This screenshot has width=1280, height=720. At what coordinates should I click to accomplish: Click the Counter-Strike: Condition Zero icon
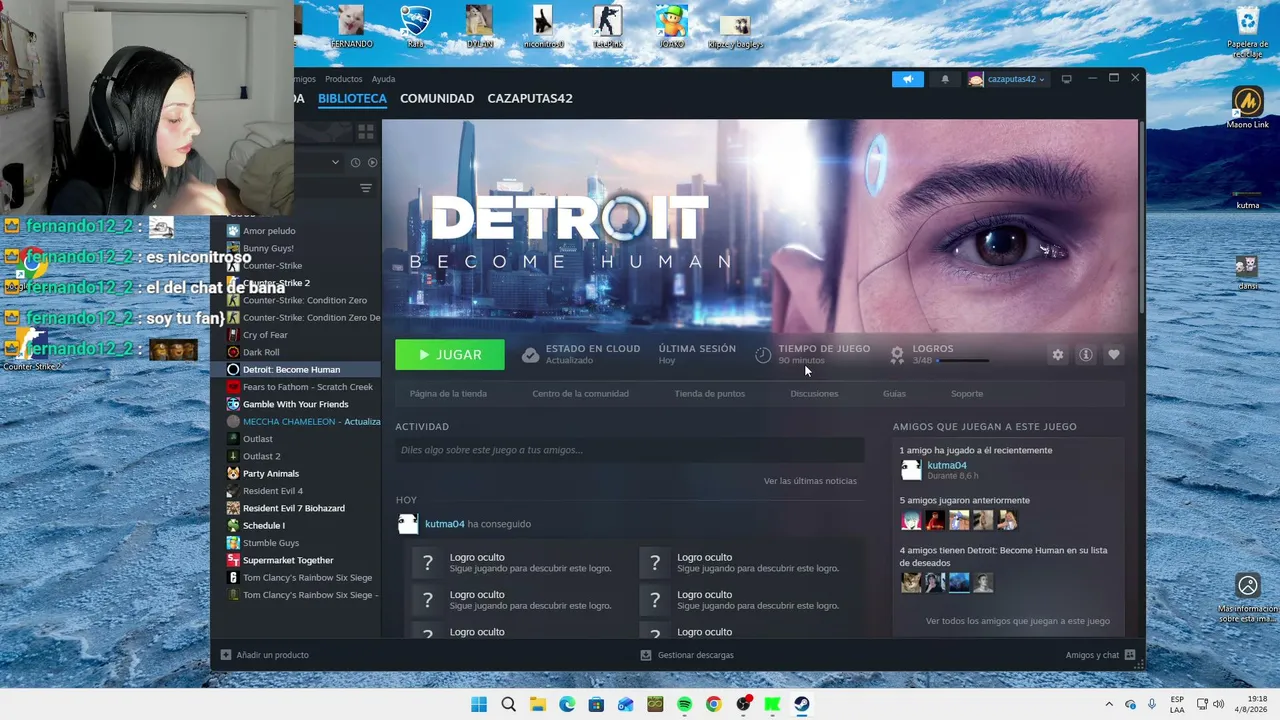(233, 300)
